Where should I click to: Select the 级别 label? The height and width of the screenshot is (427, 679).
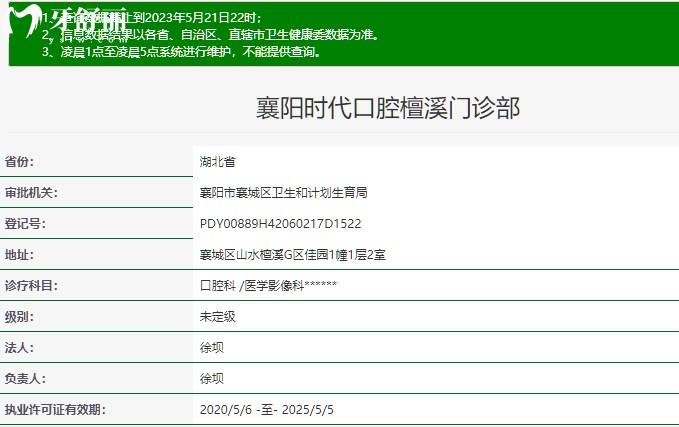tap(19, 317)
